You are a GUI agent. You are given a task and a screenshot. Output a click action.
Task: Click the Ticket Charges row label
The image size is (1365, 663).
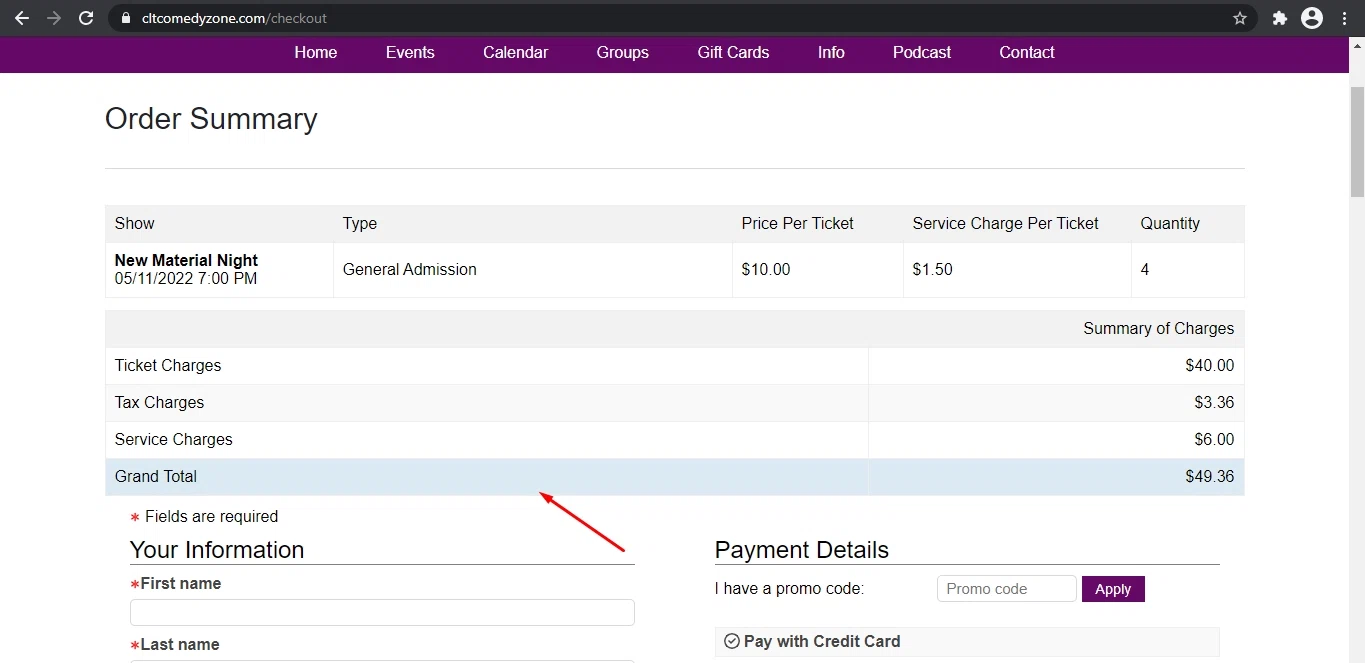tap(168, 366)
